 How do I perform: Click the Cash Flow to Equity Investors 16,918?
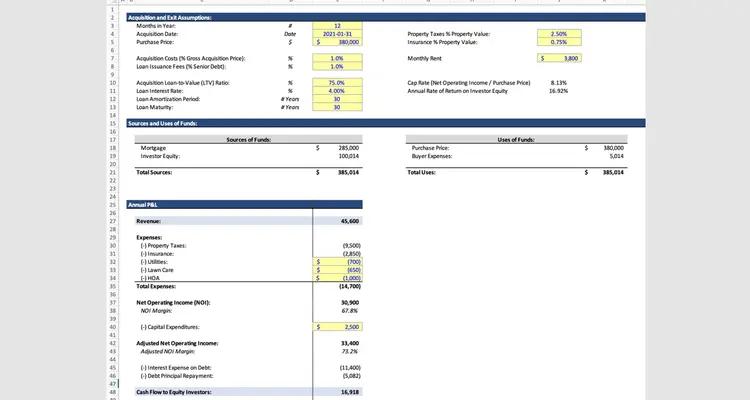pos(350,392)
